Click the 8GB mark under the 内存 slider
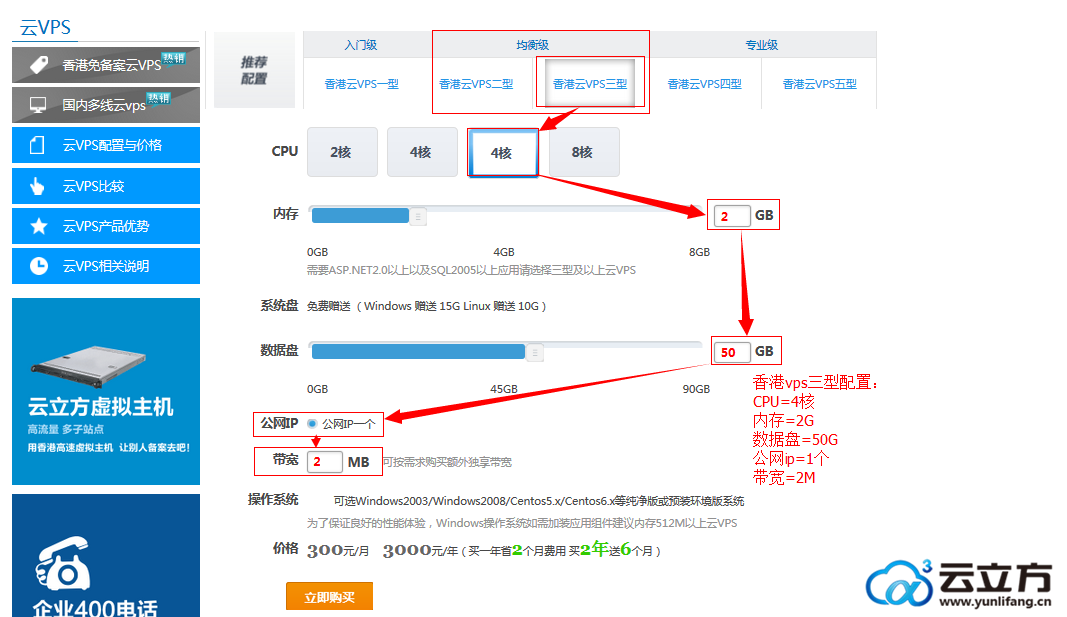Screen dimensions: 1067x617 [700, 252]
